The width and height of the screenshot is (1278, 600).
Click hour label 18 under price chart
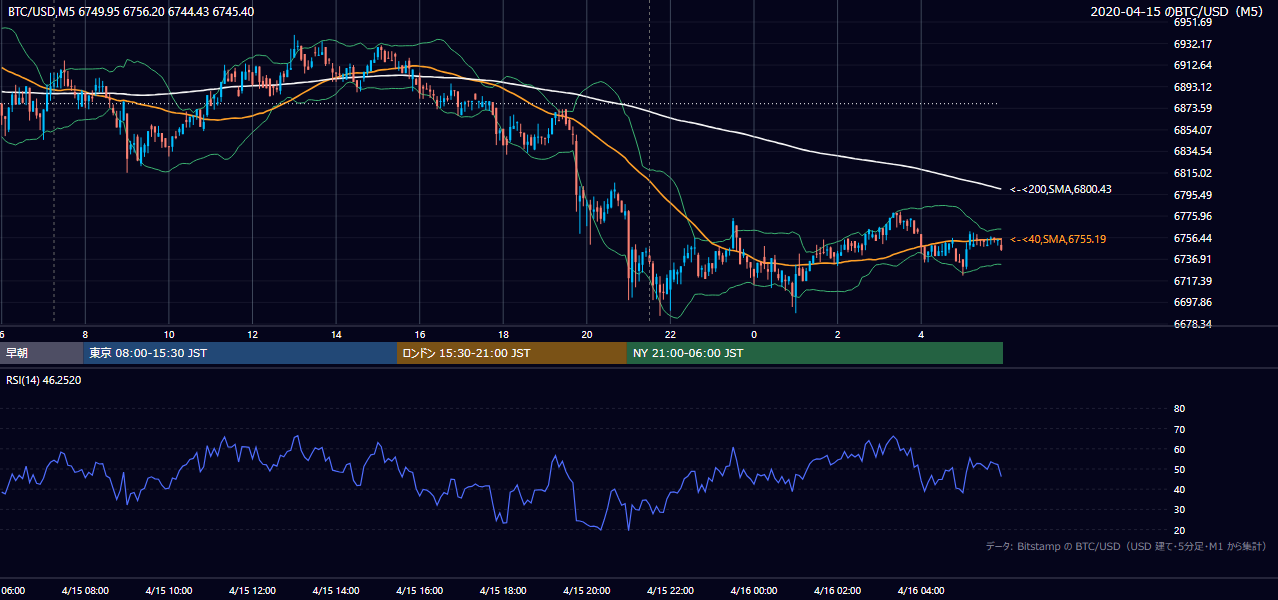point(503,335)
